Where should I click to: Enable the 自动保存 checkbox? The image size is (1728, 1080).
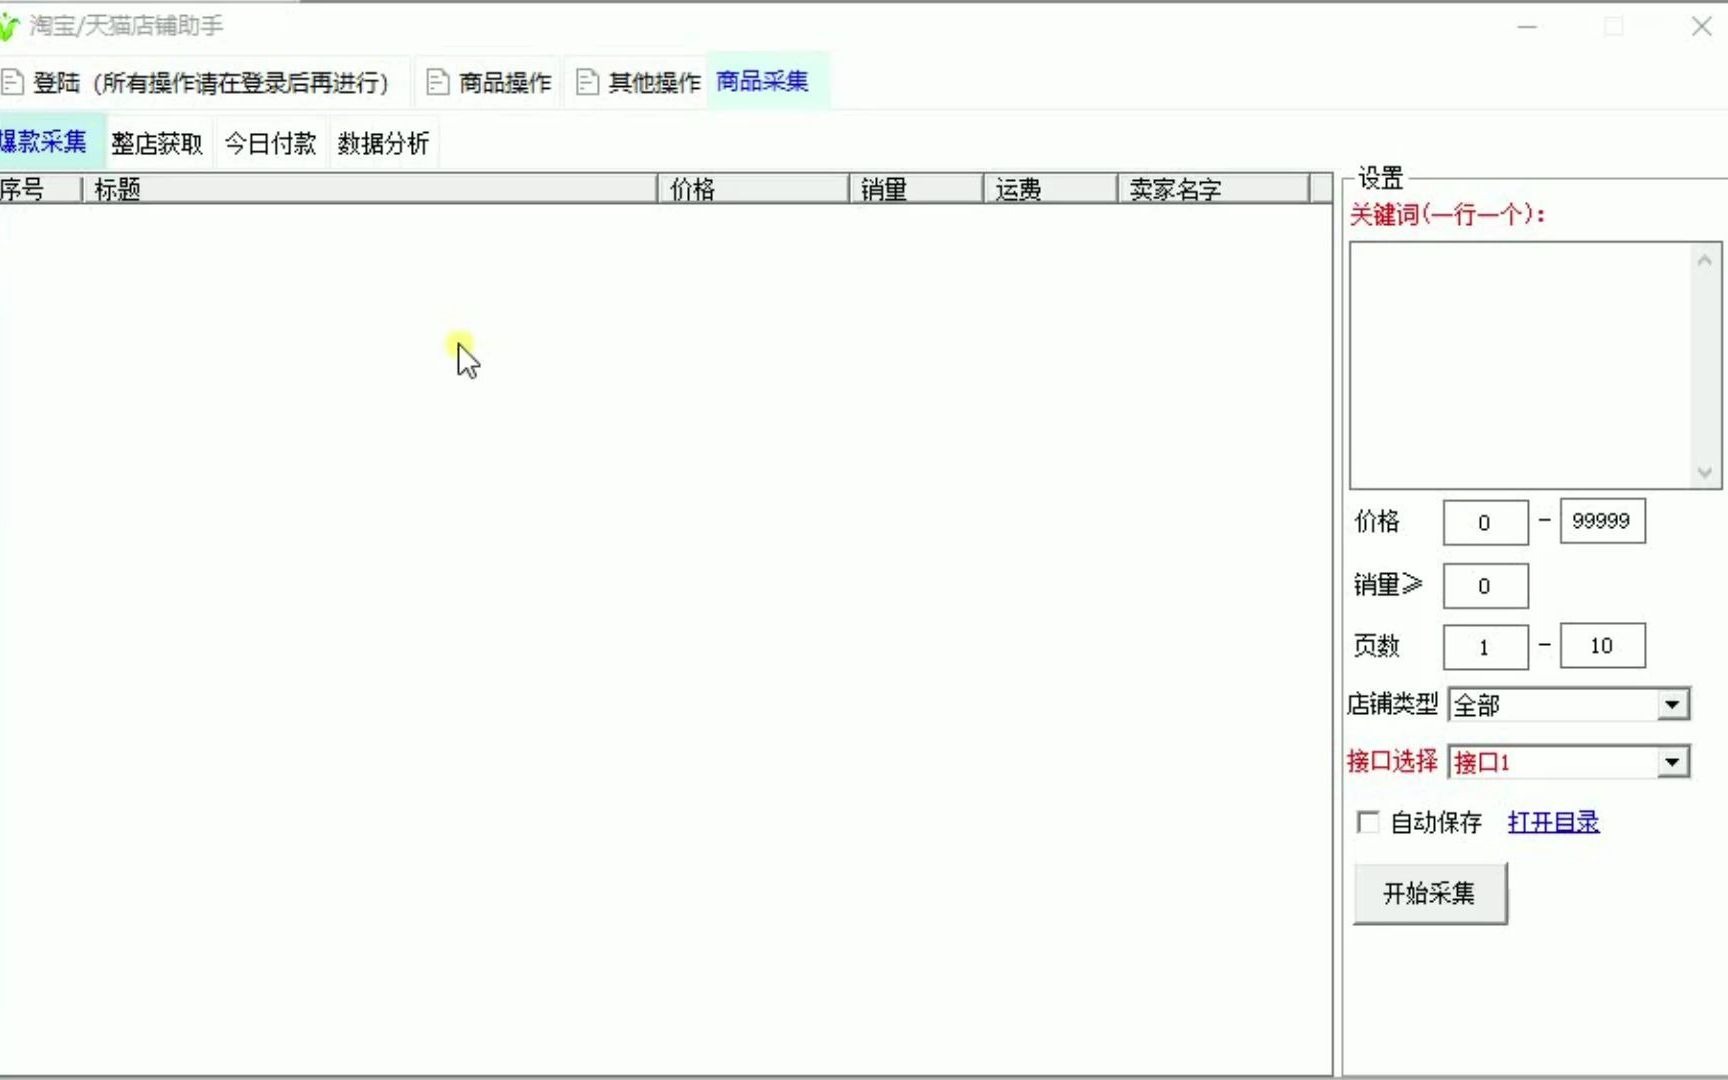[x=1367, y=822]
